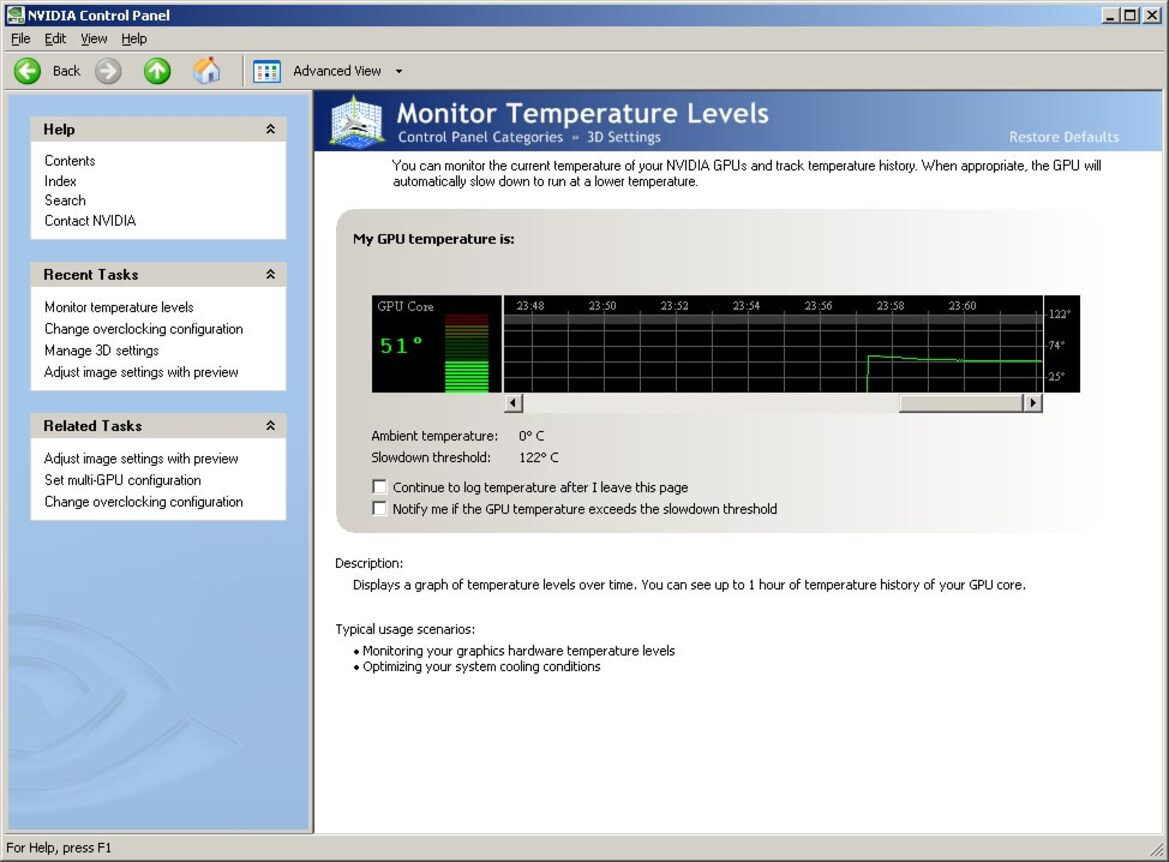Click the Back text label in toolbar

66,71
